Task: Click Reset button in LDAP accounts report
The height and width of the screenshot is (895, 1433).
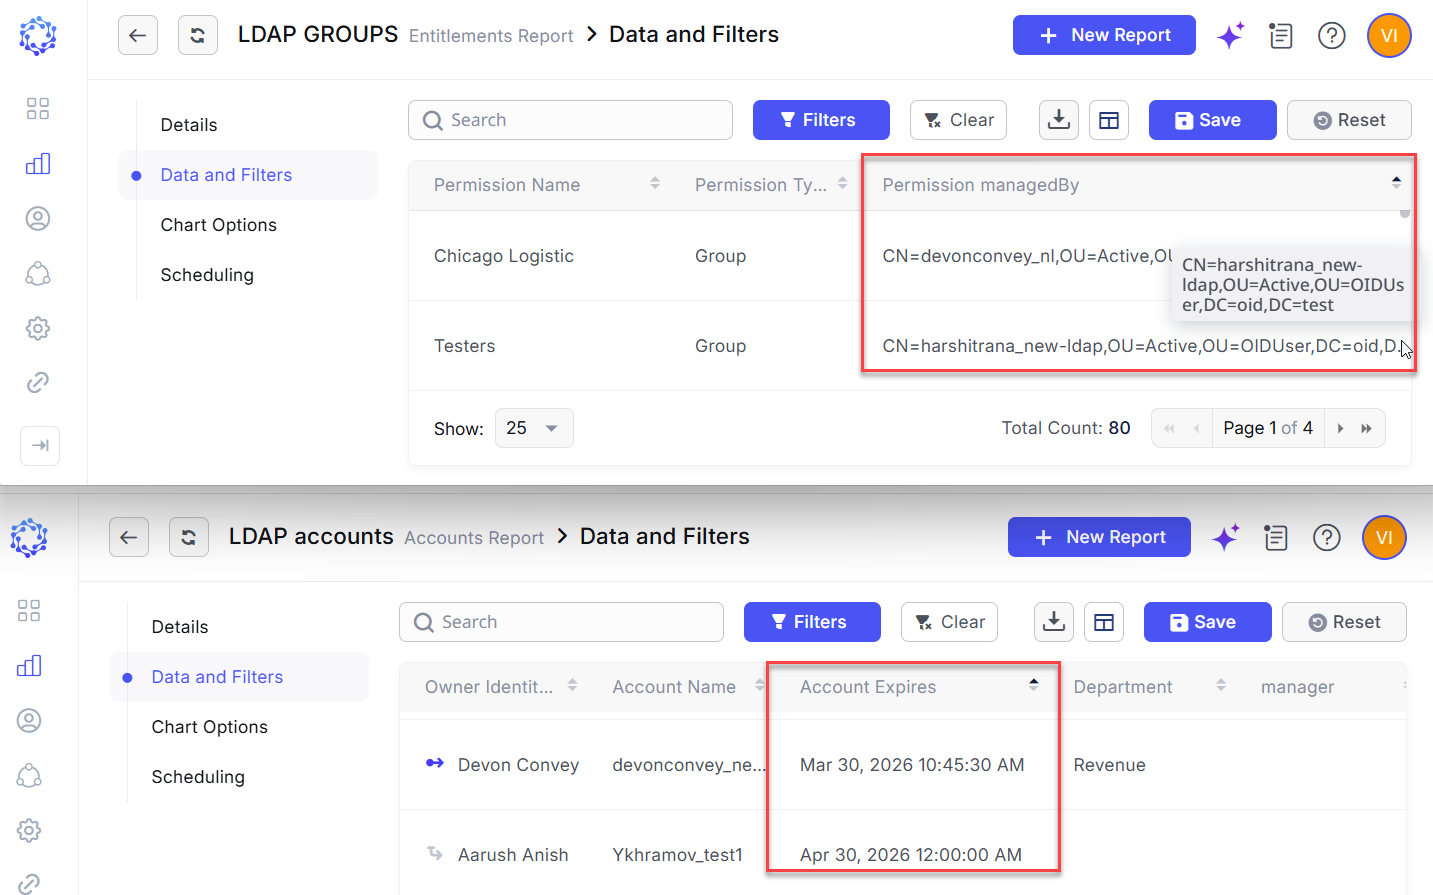Action: [1344, 622]
